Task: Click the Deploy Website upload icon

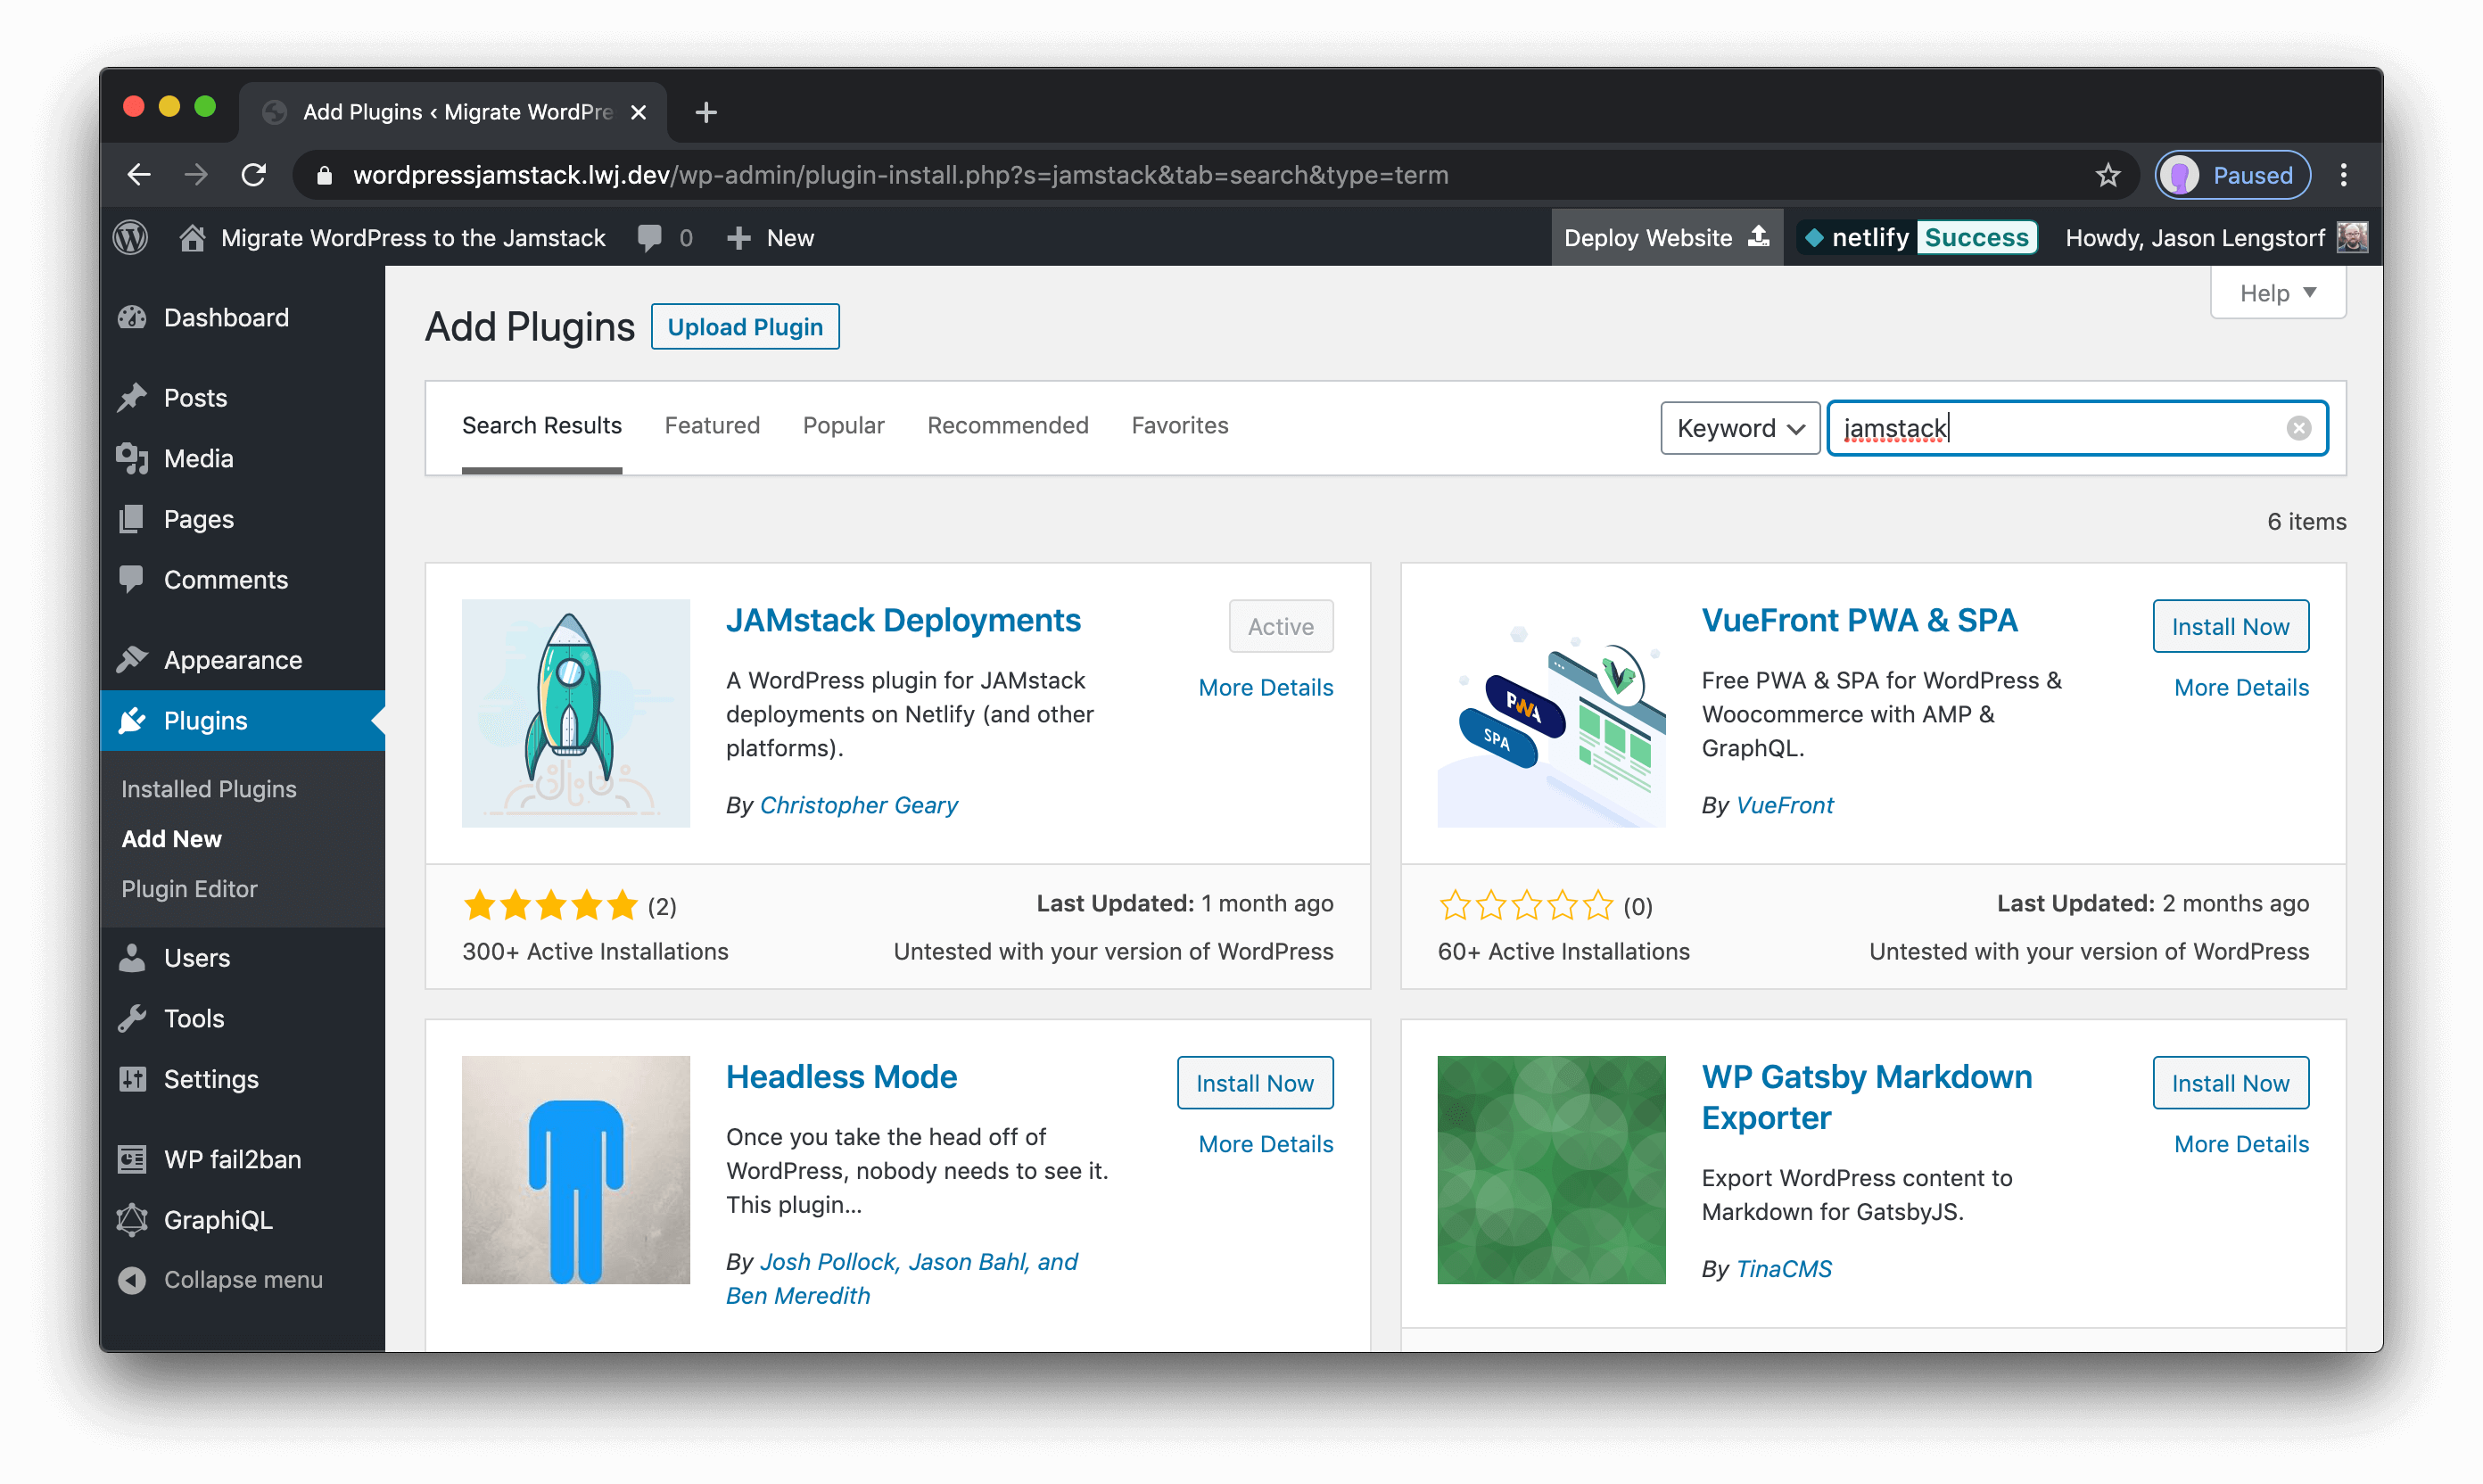Action: 1757,237
